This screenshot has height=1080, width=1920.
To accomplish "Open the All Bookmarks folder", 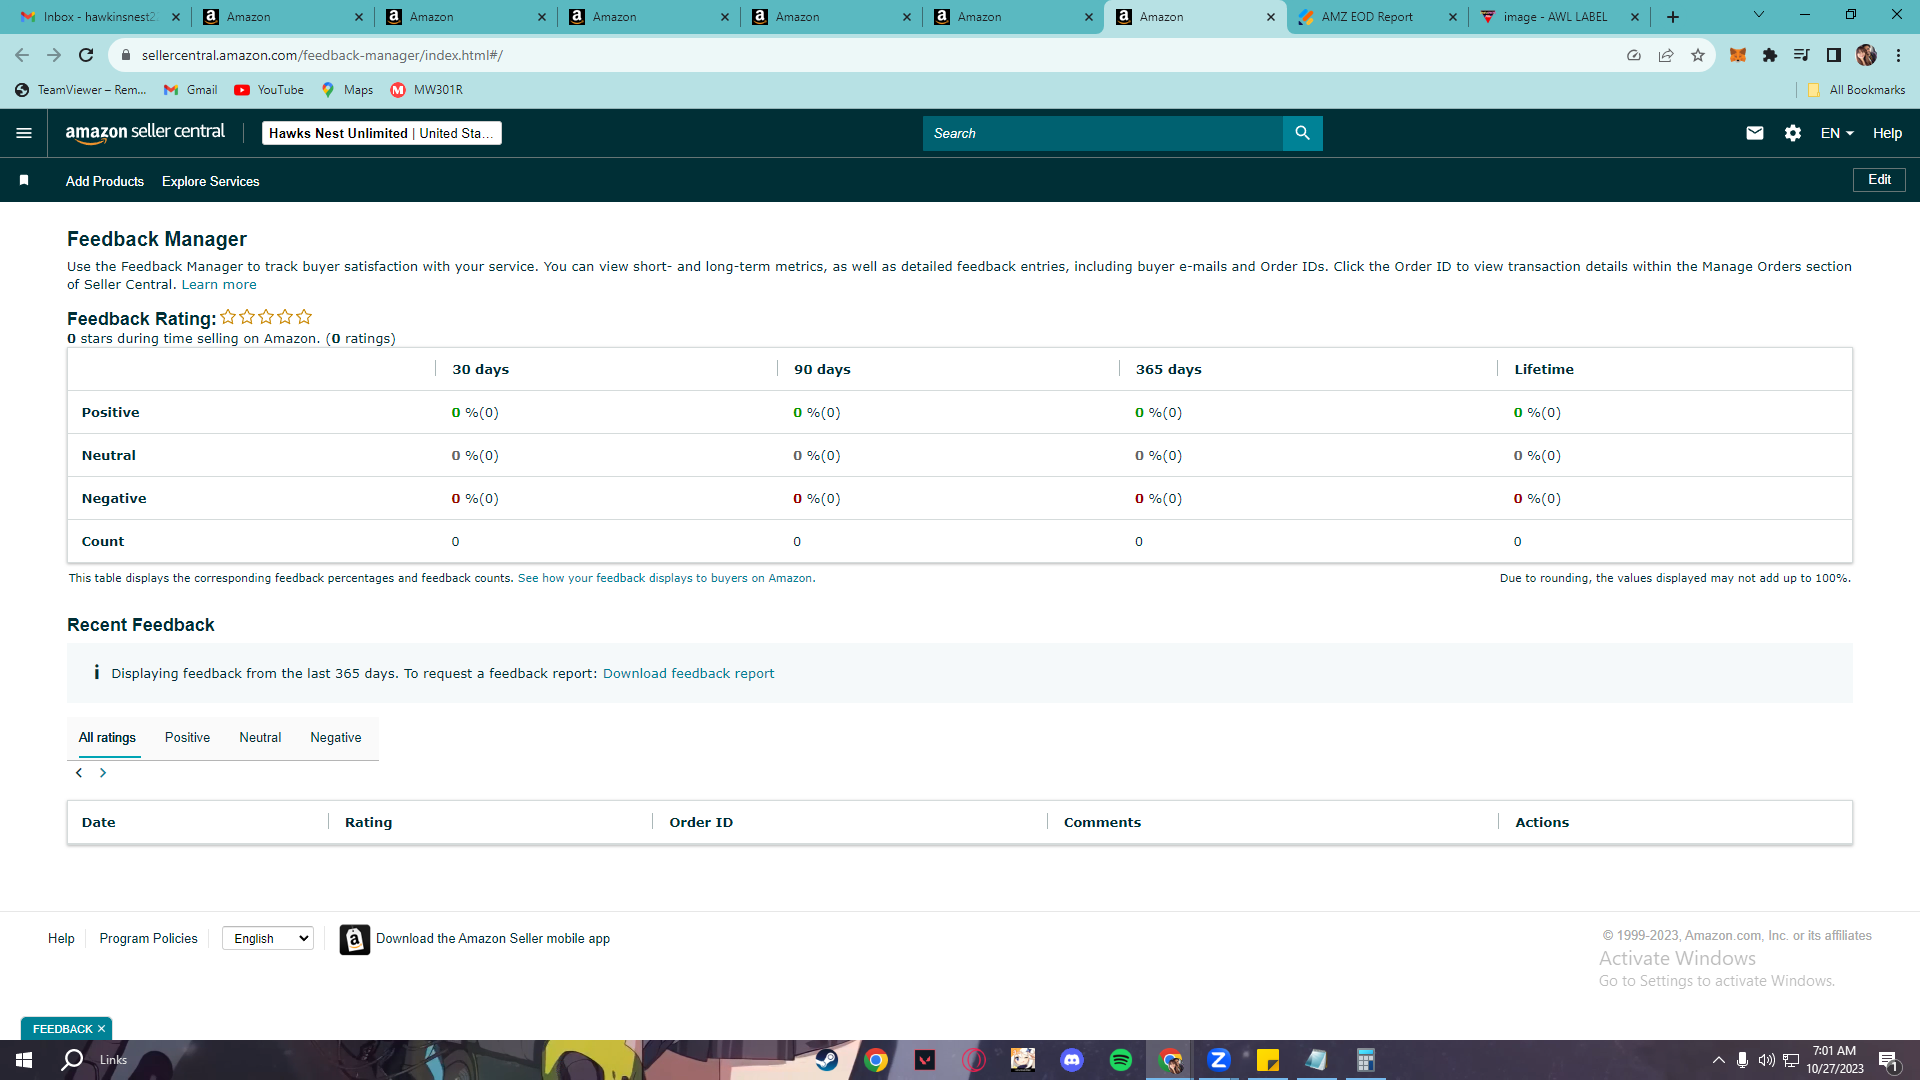I will [1856, 90].
